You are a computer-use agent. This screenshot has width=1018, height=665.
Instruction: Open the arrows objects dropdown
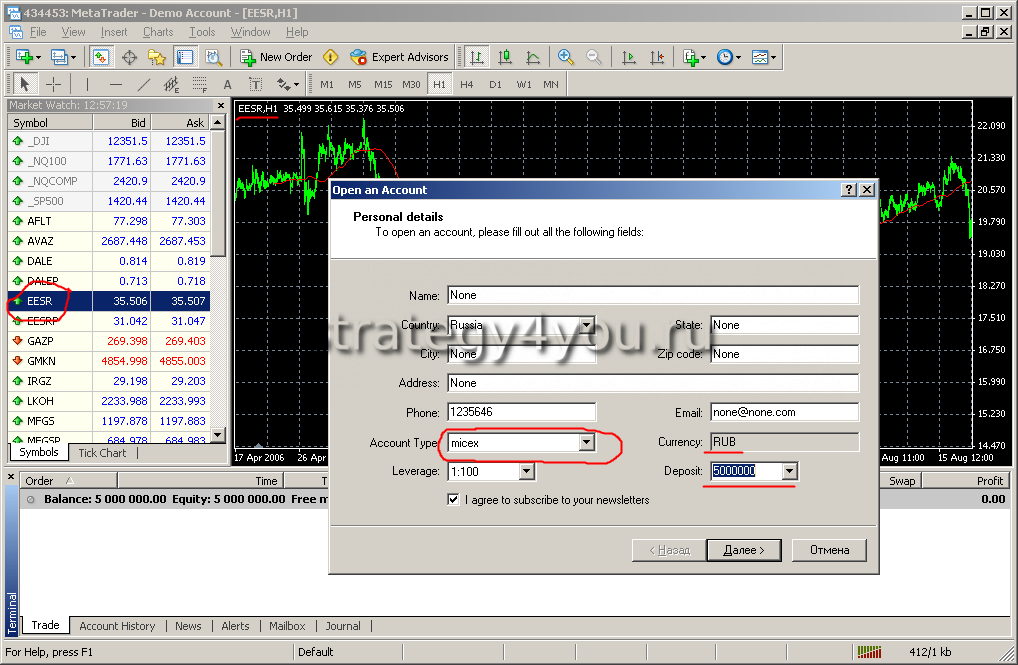(288, 84)
